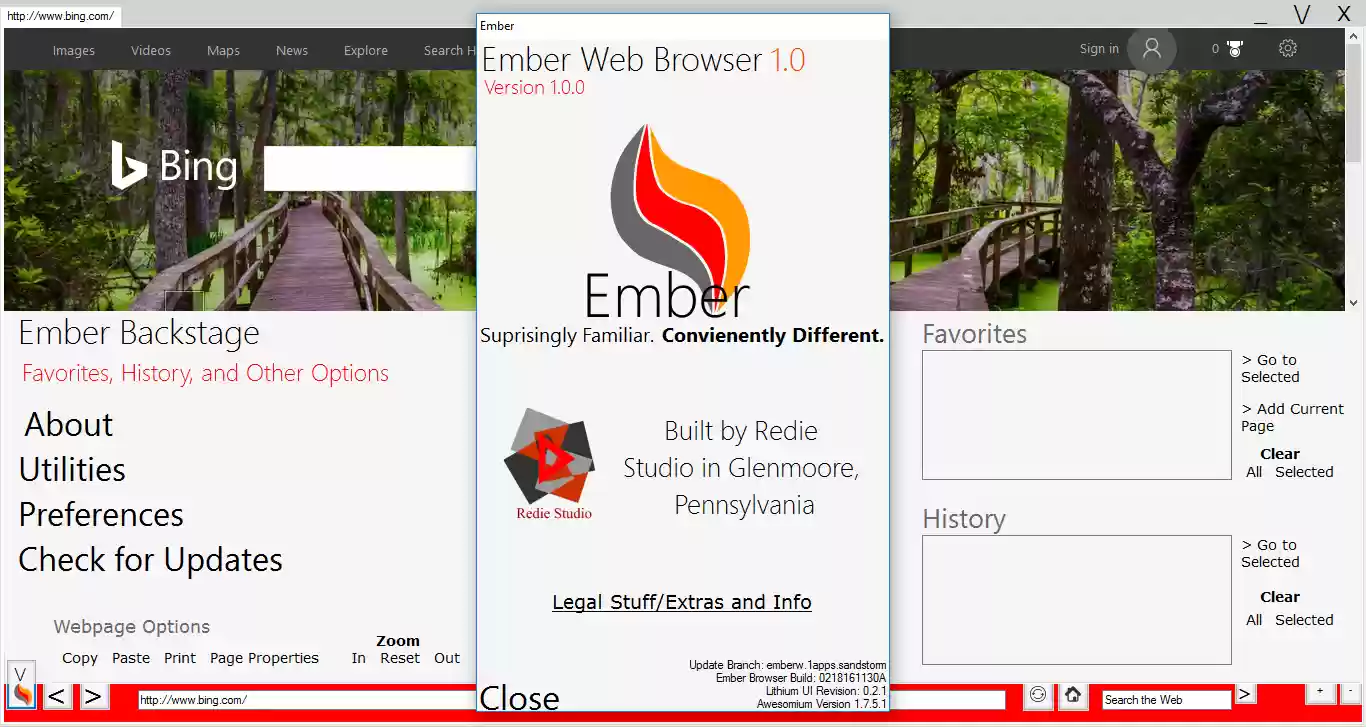Screen dimensions: 1366x727
Task: Click the Sign in avatar icon
Action: coord(1151,48)
